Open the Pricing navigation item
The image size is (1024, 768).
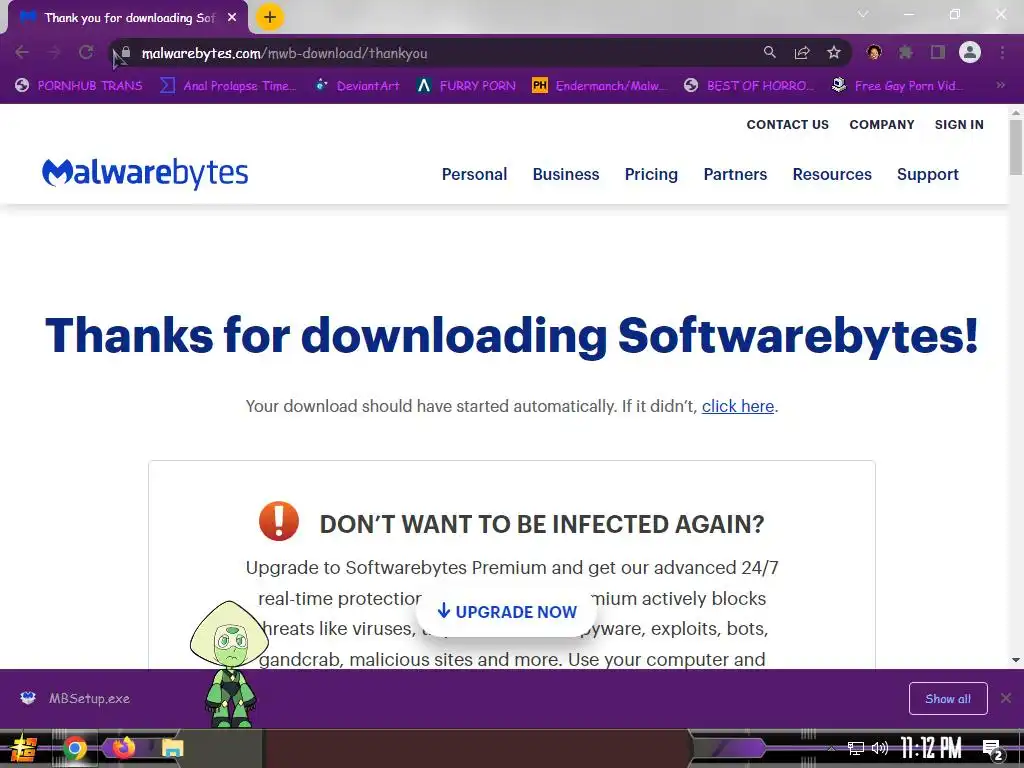point(651,174)
